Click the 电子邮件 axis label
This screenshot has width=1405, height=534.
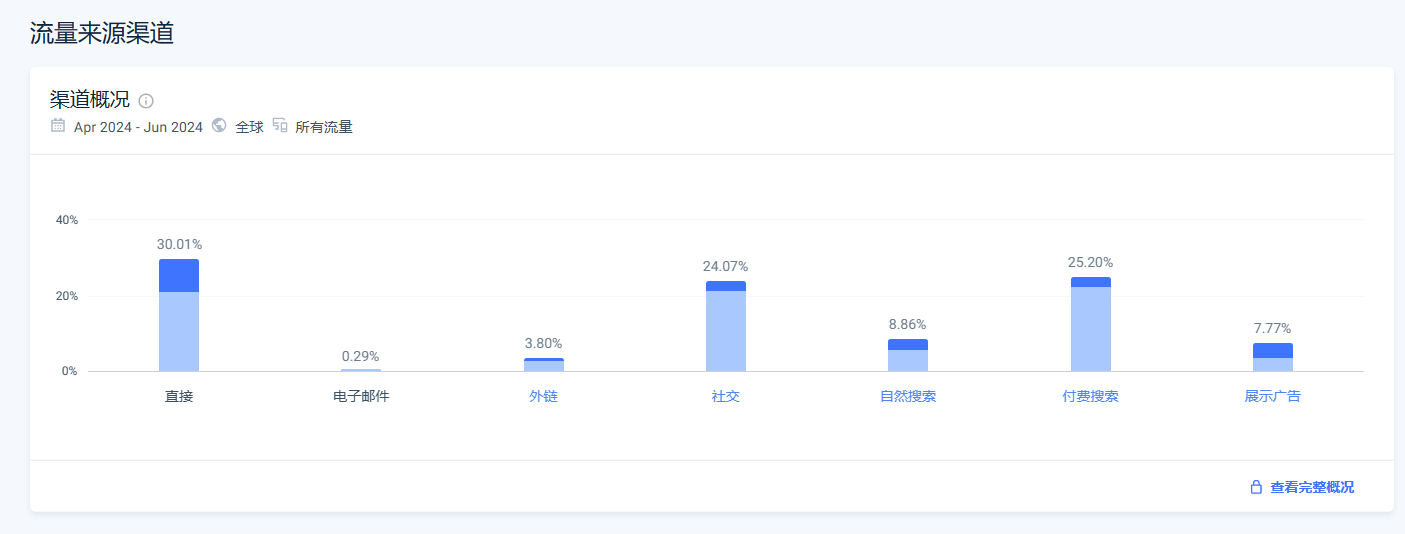click(x=361, y=396)
